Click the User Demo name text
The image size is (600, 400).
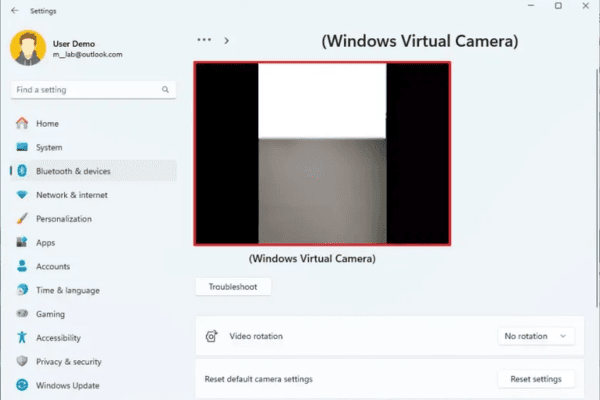point(74,44)
